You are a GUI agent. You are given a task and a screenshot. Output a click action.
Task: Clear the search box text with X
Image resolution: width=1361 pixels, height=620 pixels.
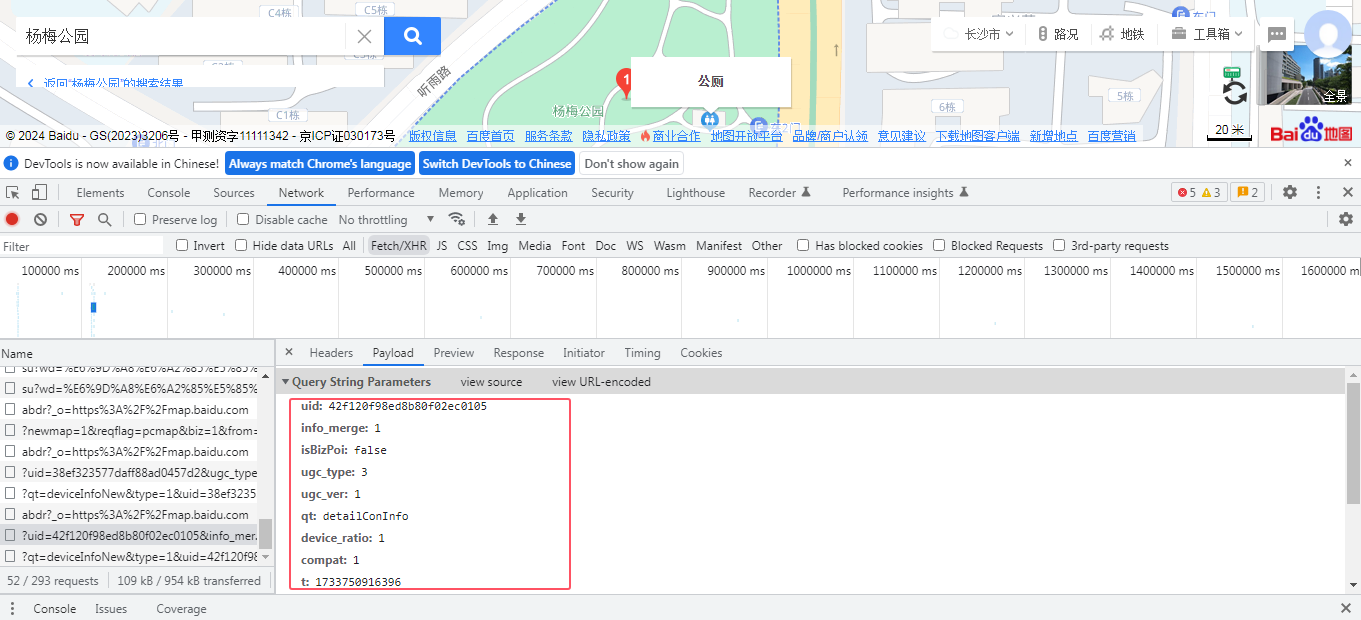click(364, 37)
